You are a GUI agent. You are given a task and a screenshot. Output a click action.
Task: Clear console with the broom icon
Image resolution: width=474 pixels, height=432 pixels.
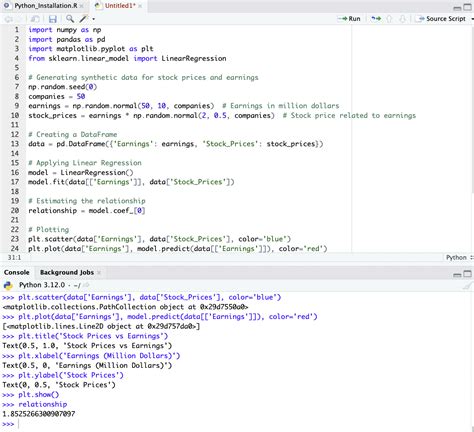[x=468, y=286]
